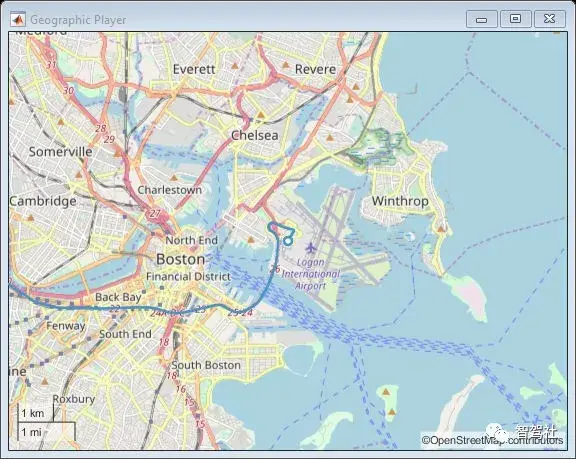Click the 'Fenway' map label
The height and width of the screenshot is (459, 576).
[65, 326]
